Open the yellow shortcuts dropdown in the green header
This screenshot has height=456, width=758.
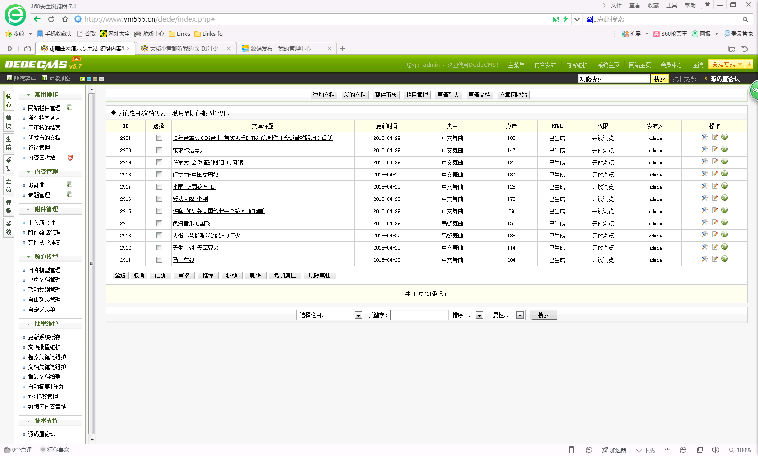[x=730, y=64]
